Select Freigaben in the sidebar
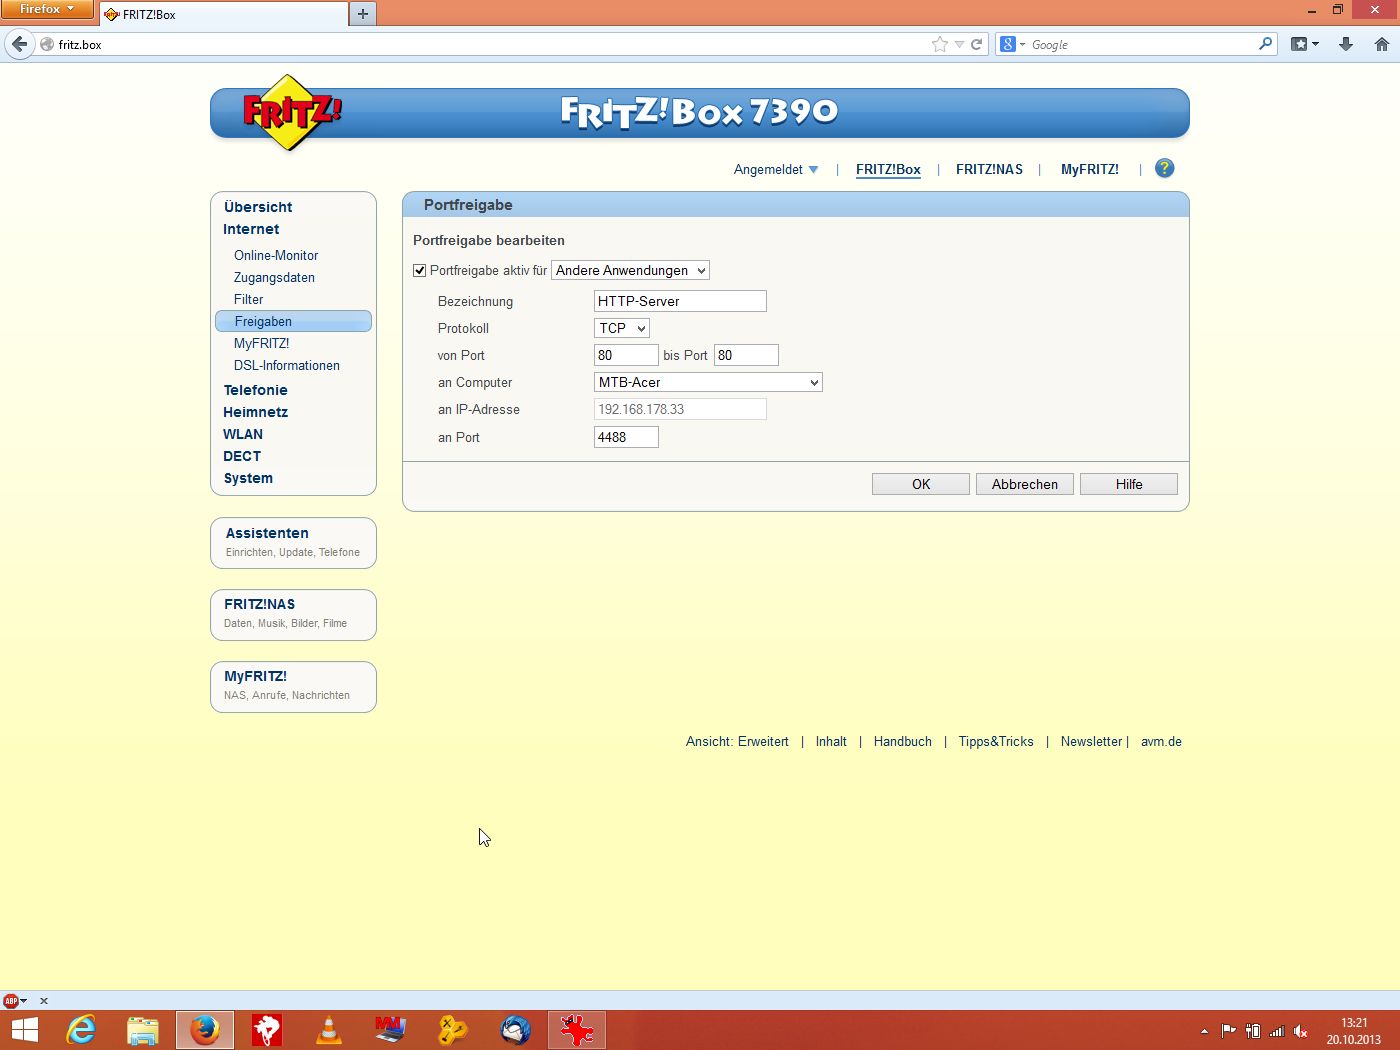1400x1050 pixels. coord(293,321)
